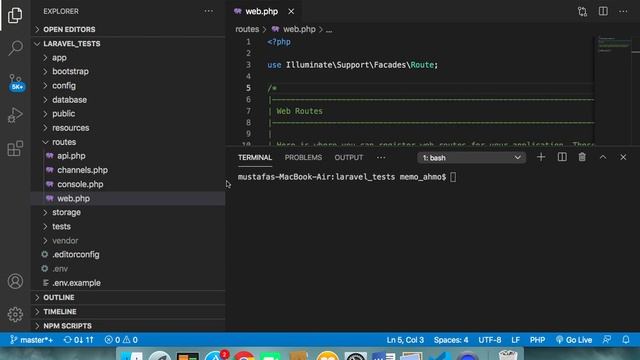Open notifications bell in status bar
The height and width of the screenshot is (360, 640).
pos(626,340)
